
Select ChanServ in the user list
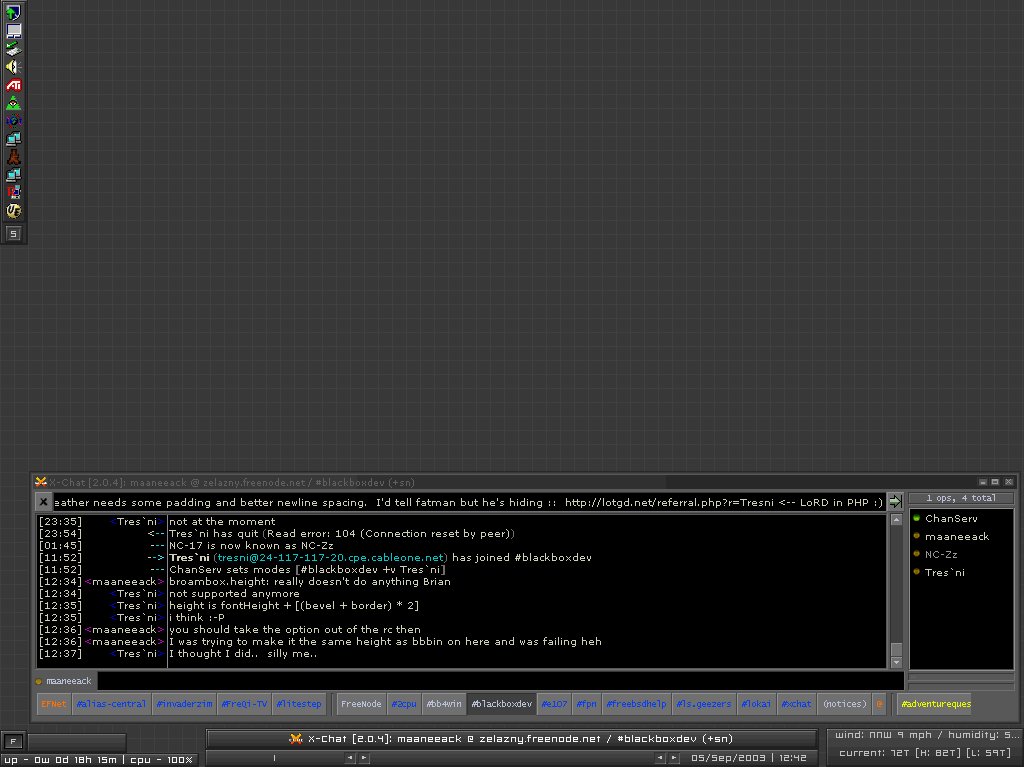point(951,518)
